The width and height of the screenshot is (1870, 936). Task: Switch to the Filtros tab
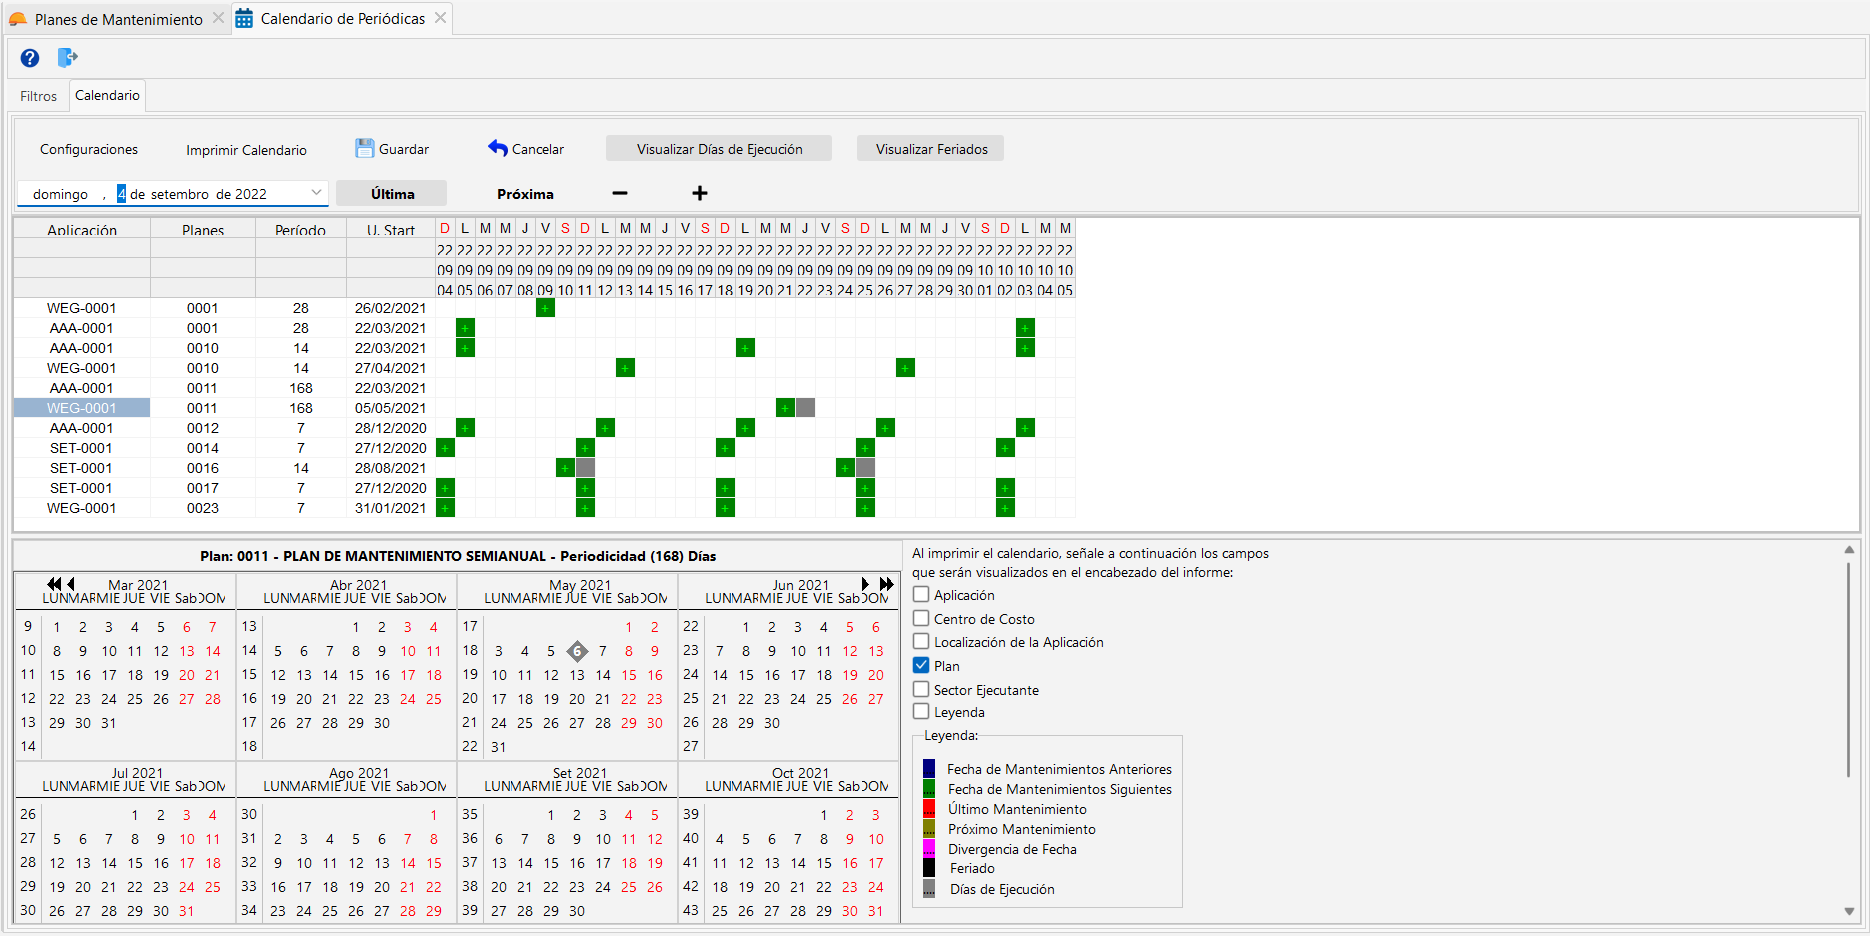pos(38,96)
